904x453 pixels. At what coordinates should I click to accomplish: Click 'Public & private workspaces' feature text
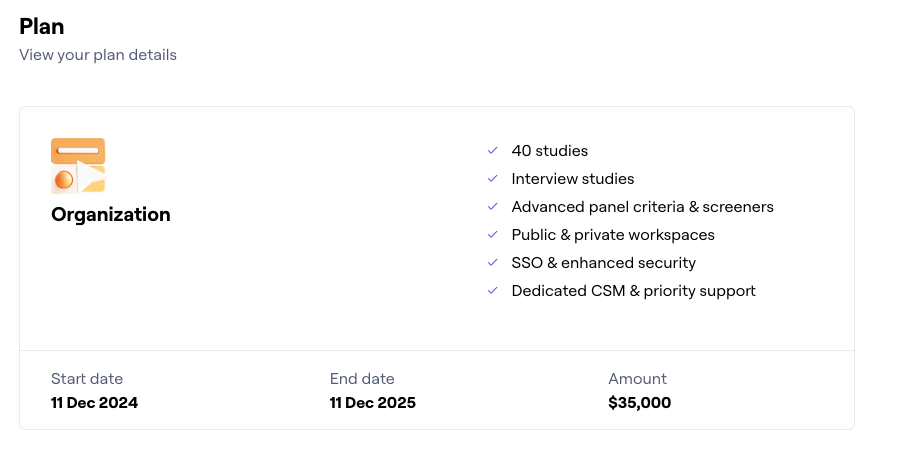click(612, 235)
